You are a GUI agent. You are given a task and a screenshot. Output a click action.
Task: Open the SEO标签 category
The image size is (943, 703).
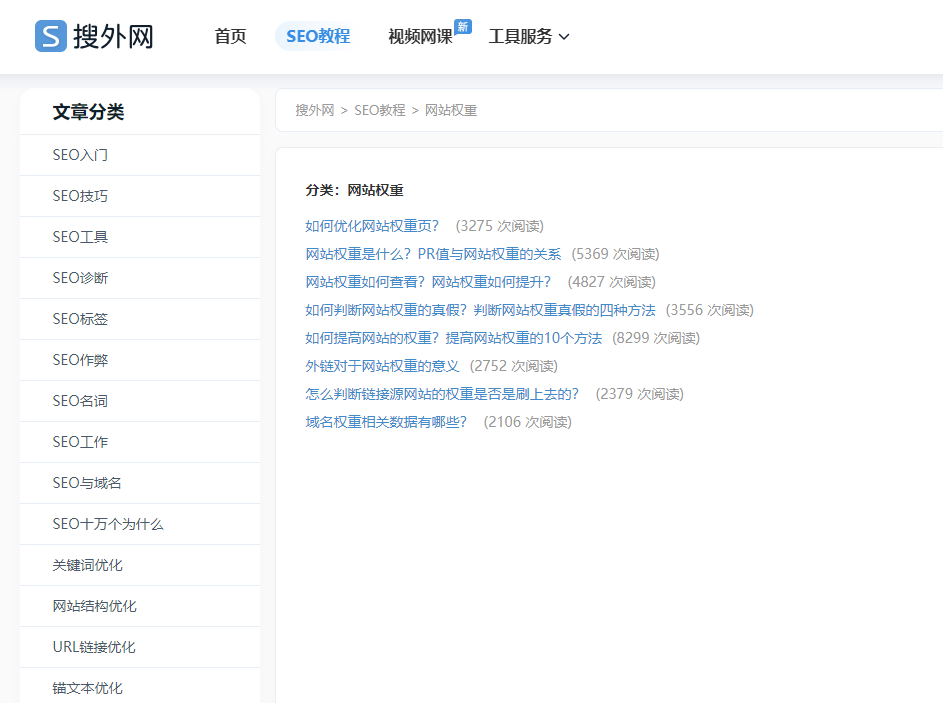point(140,319)
